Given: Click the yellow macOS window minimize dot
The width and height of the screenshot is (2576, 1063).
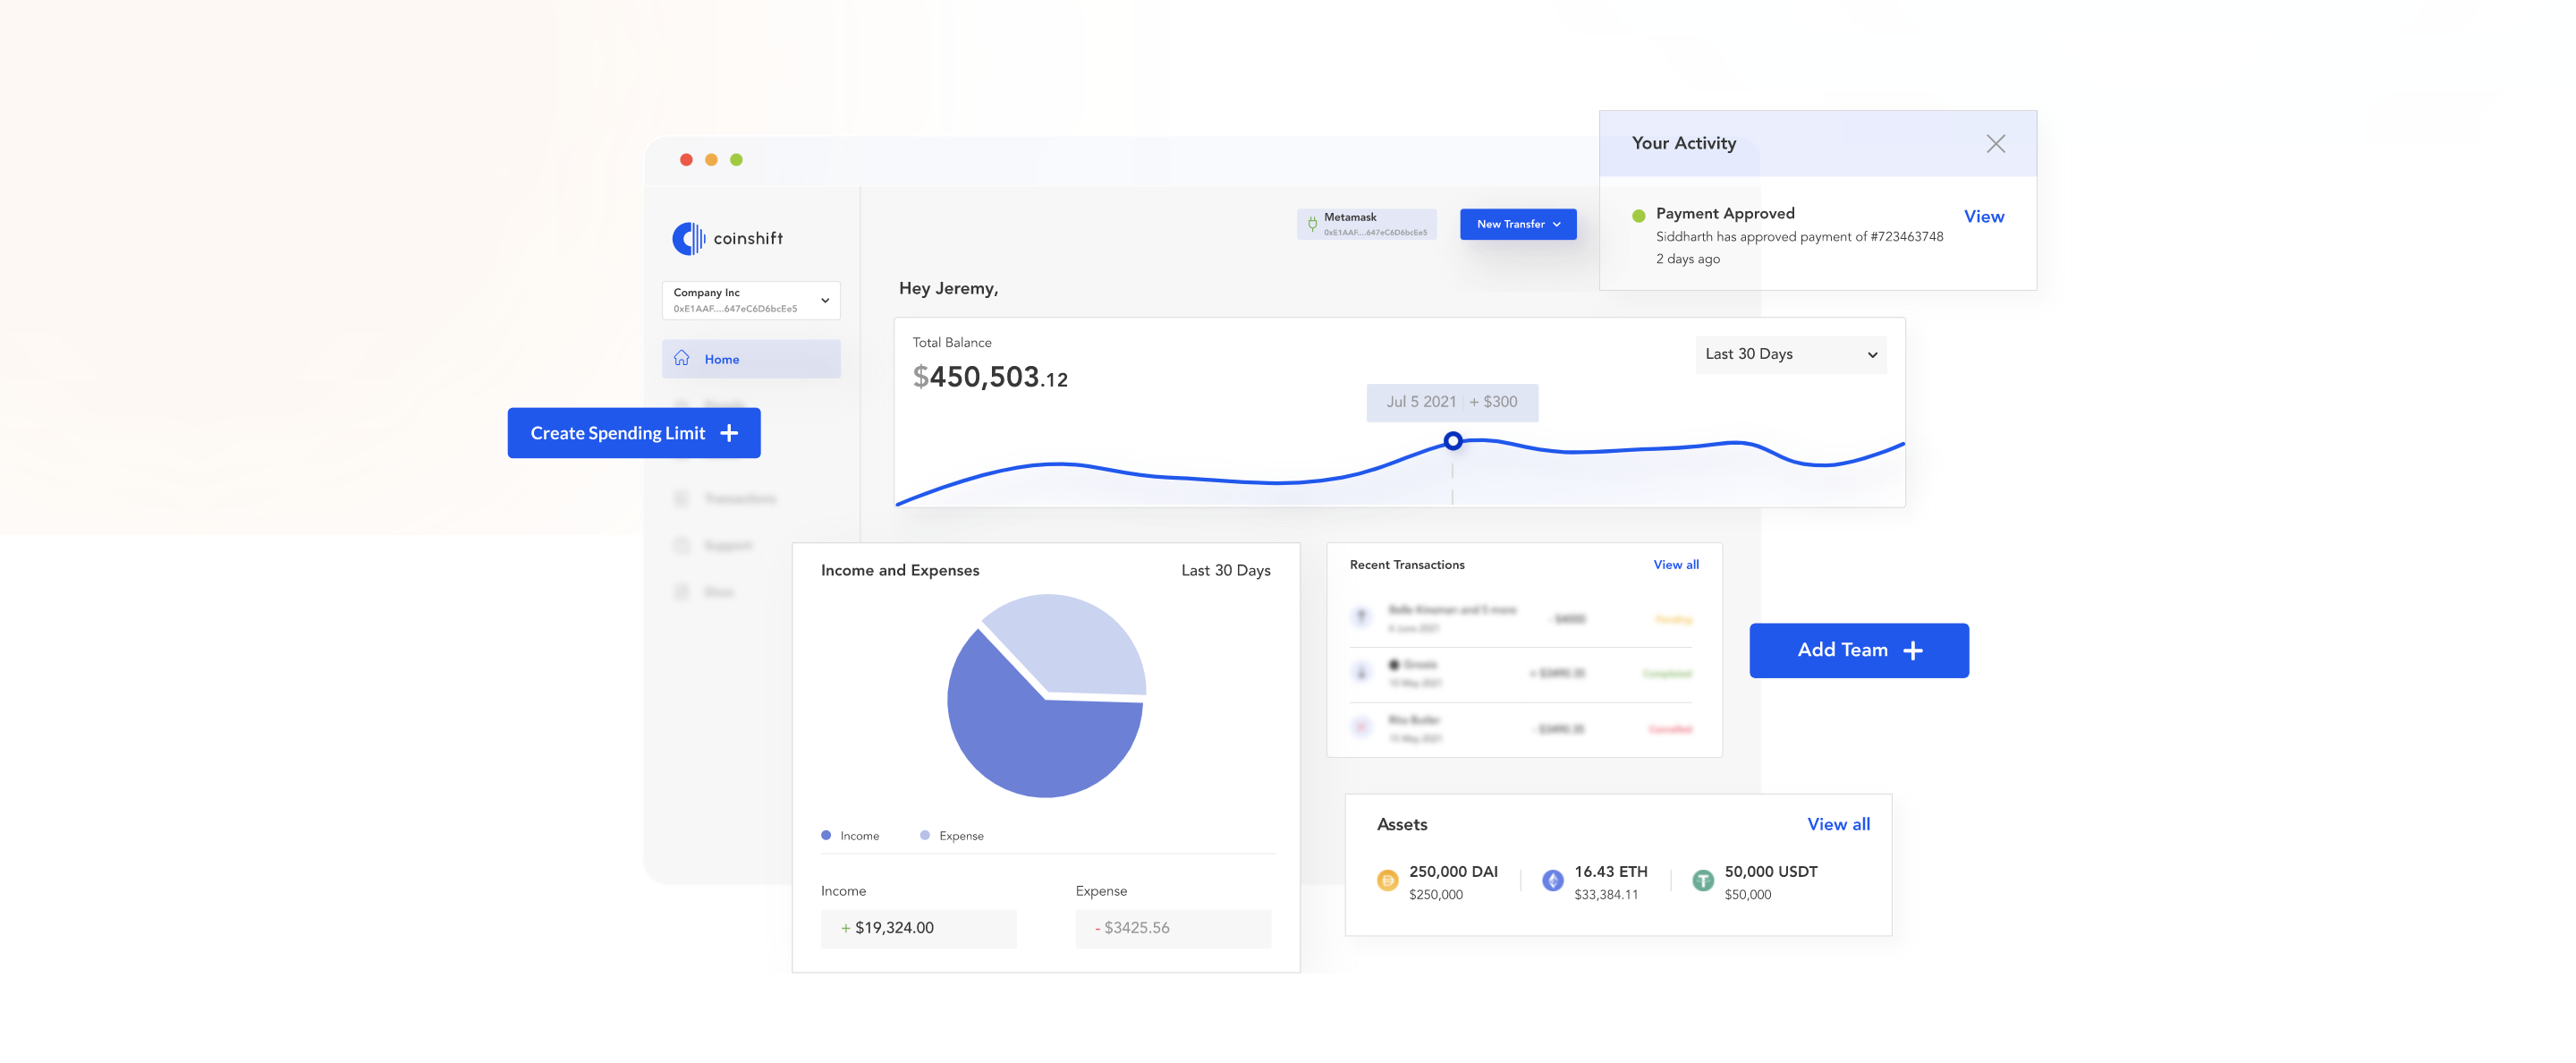Looking at the screenshot, I should [x=711, y=160].
